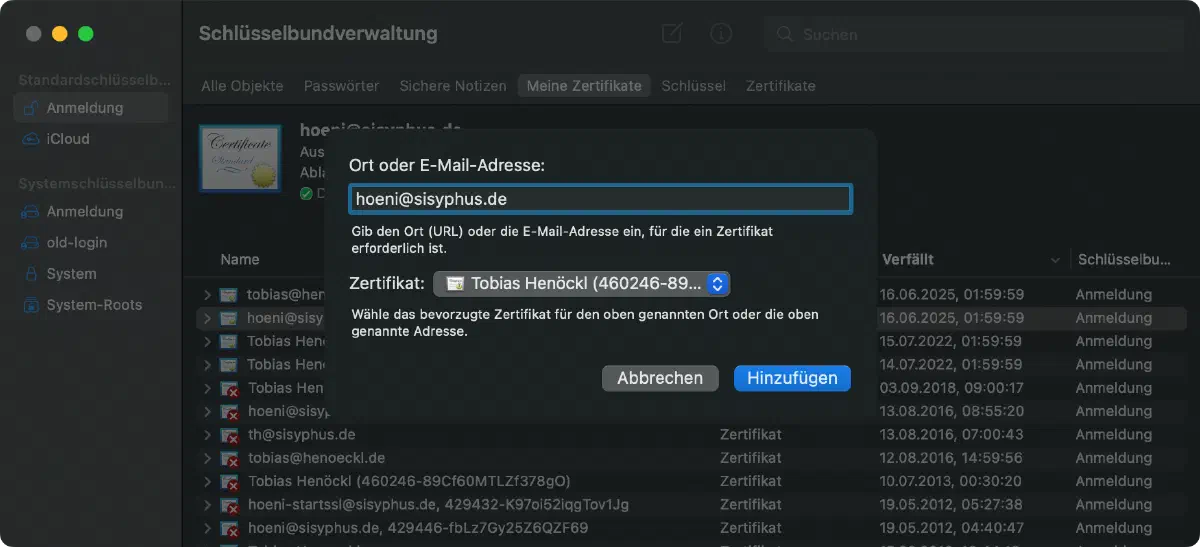The image size is (1200, 547).
Task: Click expiry date 12.08.2016, 14:59:56
Action: click(x=951, y=458)
